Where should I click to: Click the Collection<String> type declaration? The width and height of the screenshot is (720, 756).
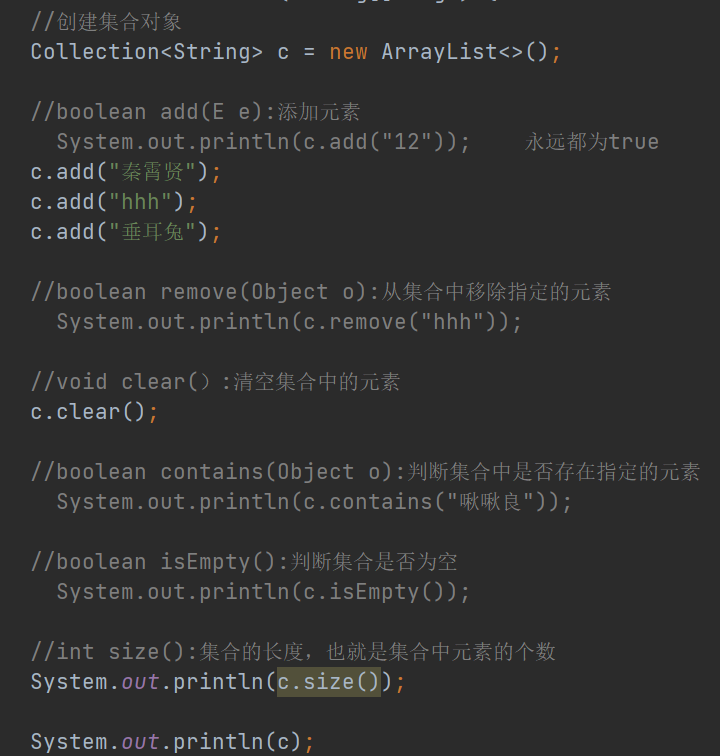tap(147, 52)
